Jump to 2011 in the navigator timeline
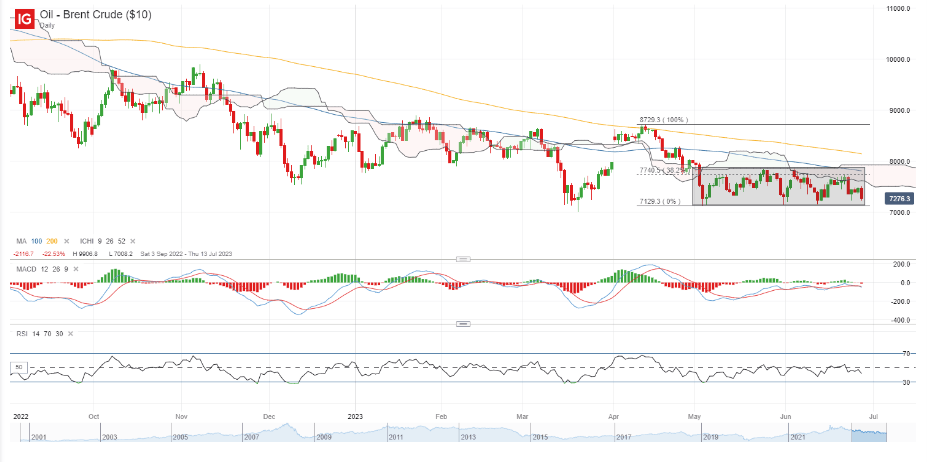Viewport: 927px width, 462px height. tap(396, 437)
